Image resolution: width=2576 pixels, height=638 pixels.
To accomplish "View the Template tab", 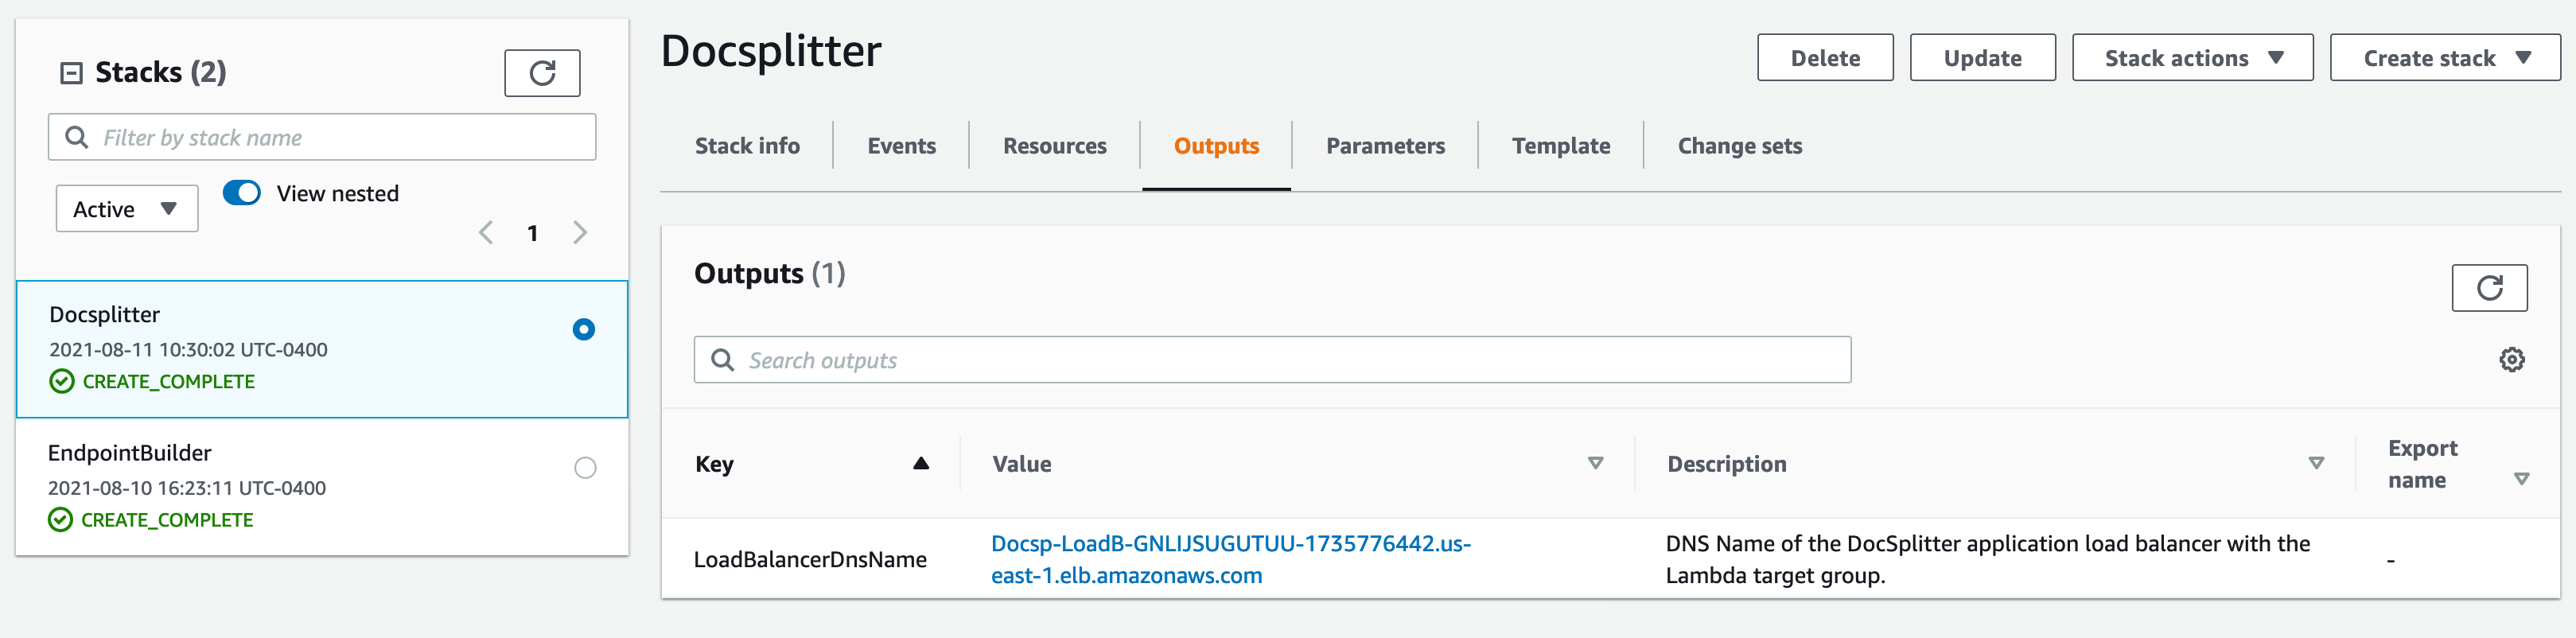I will click(1561, 146).
